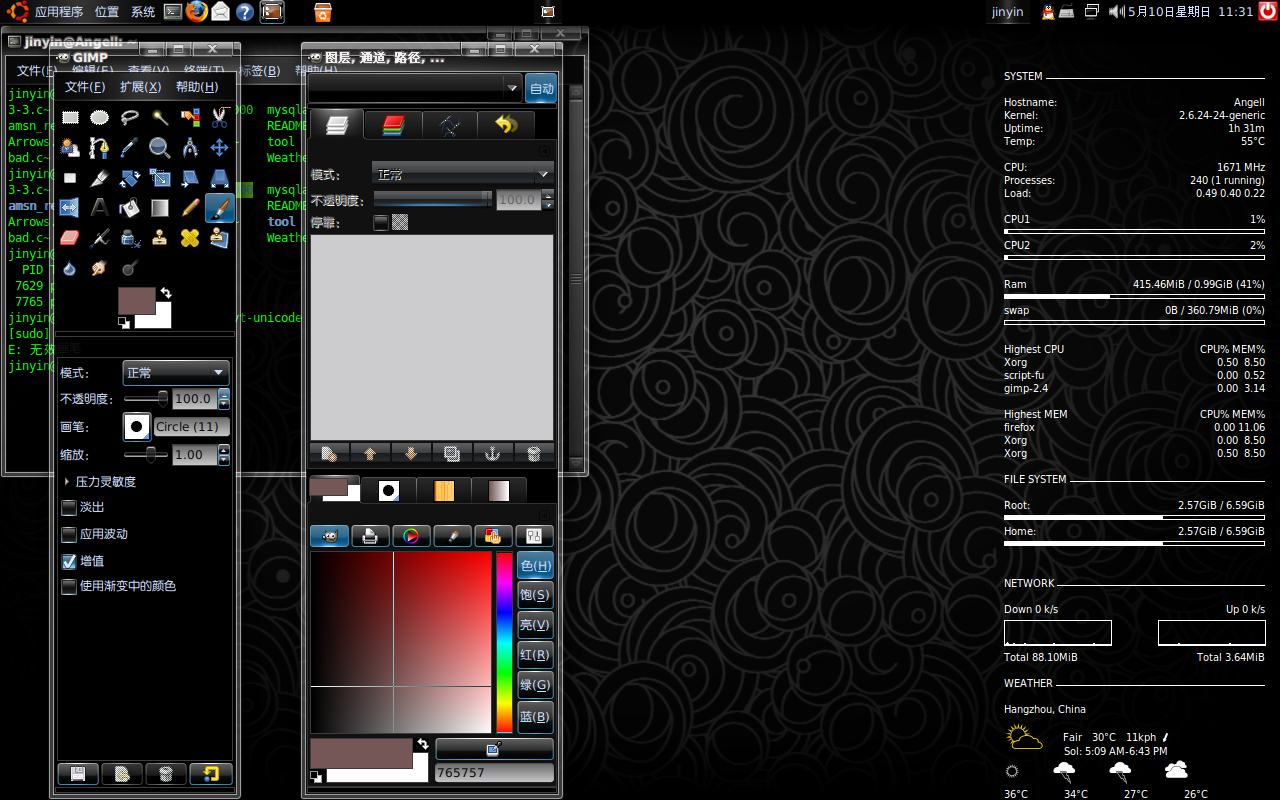
Task: Switch to the Undo History tab
Action: pyautogui.click(x=506, y=125)
